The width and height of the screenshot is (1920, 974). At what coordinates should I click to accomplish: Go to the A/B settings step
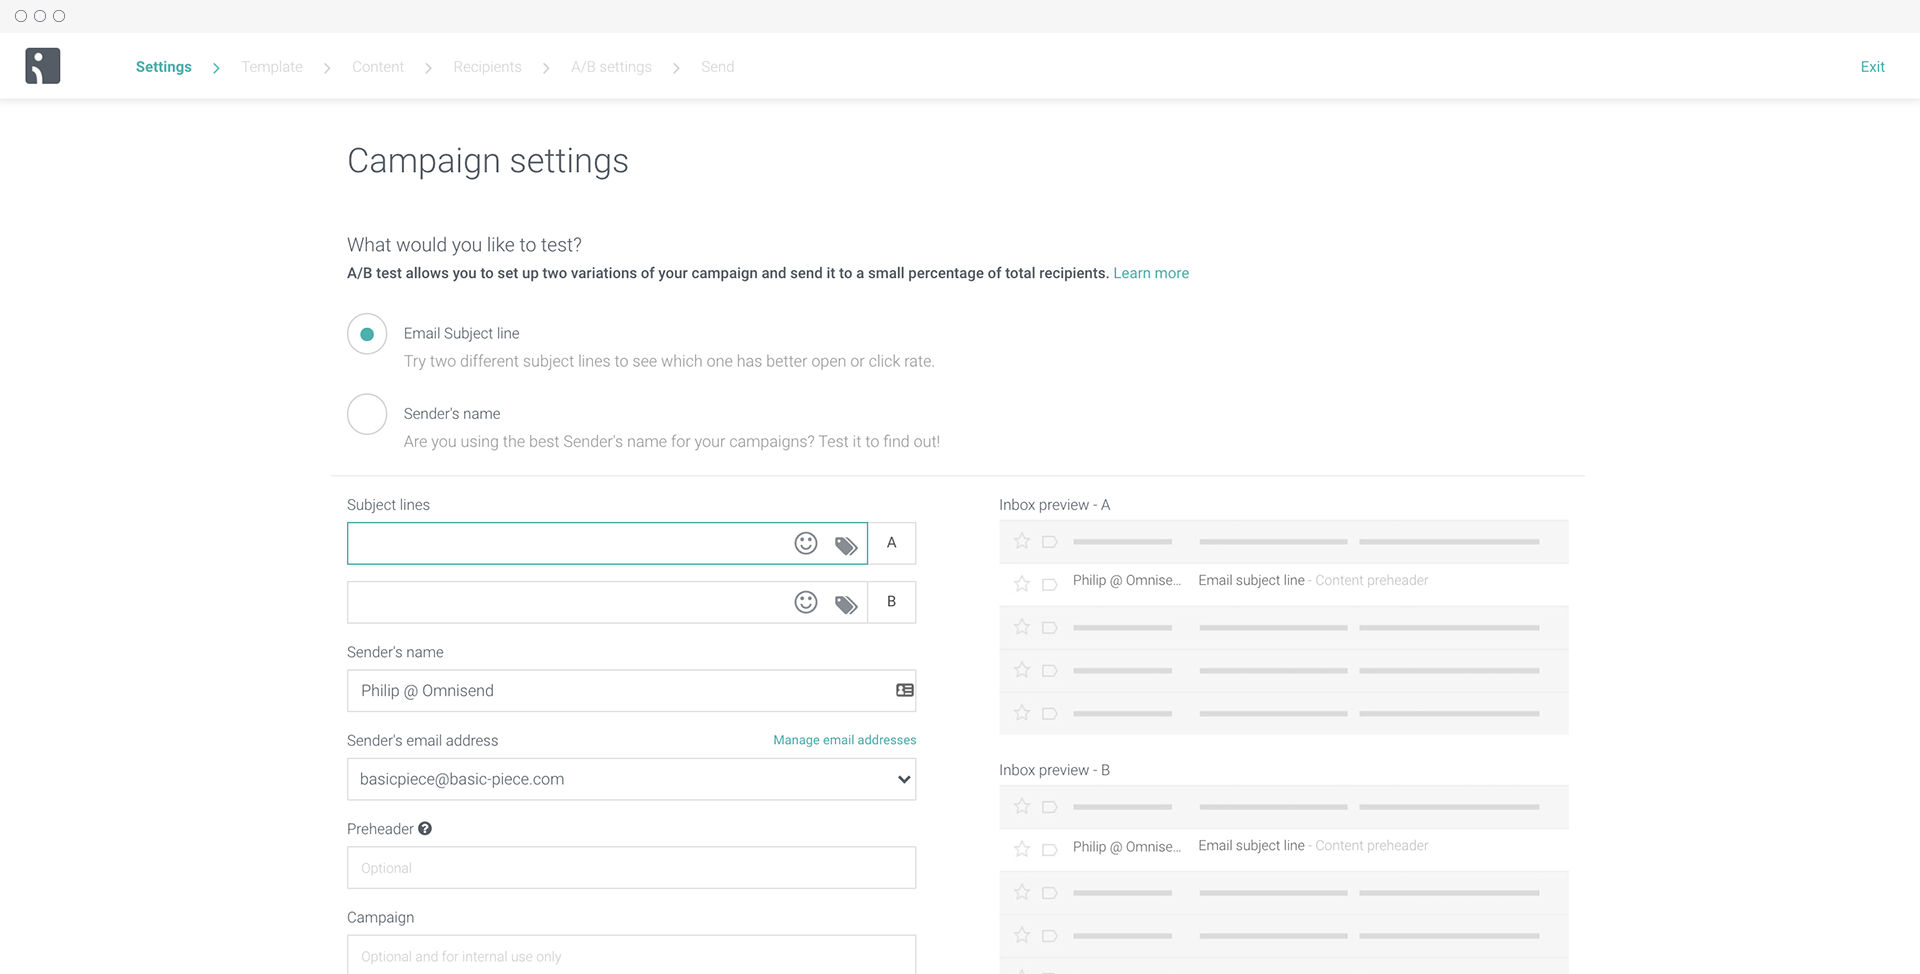click(x=611, y=67)
